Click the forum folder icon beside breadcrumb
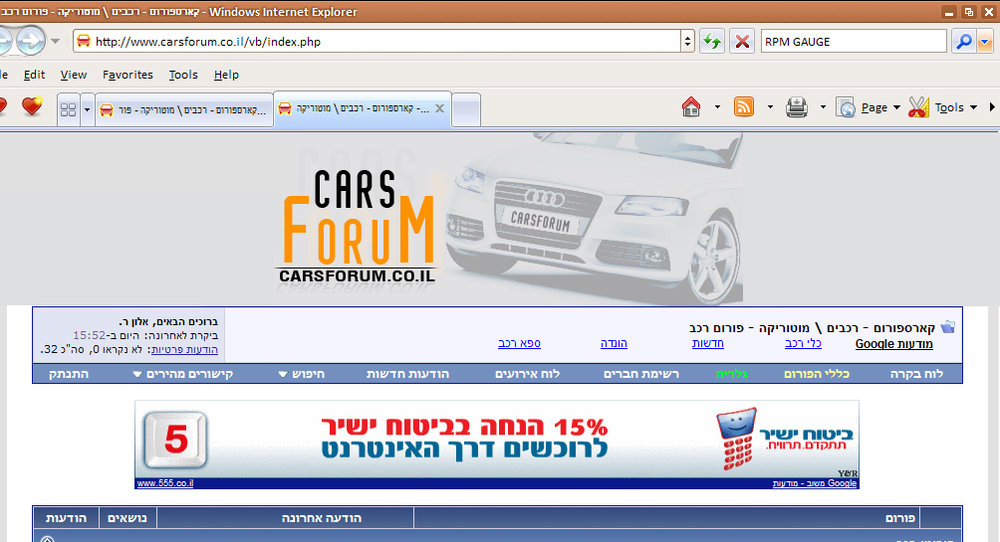1000x542 pixels. point(948,327)
